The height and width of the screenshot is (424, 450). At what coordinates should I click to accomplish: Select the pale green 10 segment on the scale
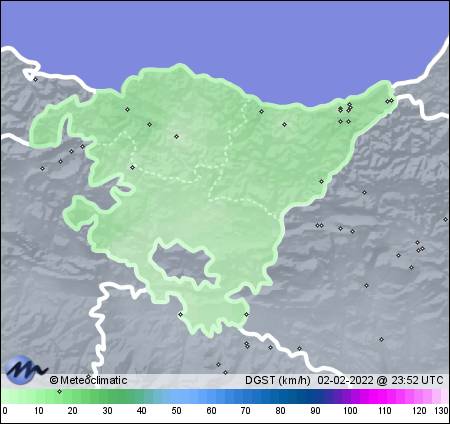click(38, 396)
